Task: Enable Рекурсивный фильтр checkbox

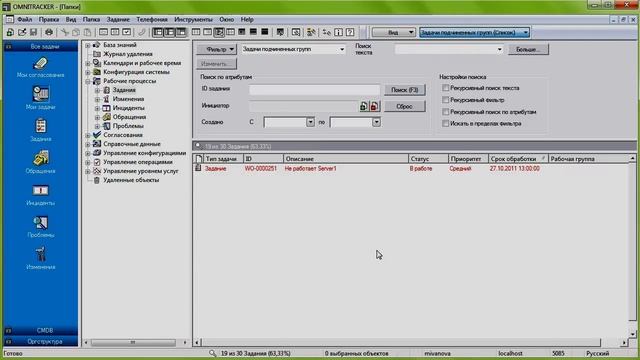Action: click(446, 100)
